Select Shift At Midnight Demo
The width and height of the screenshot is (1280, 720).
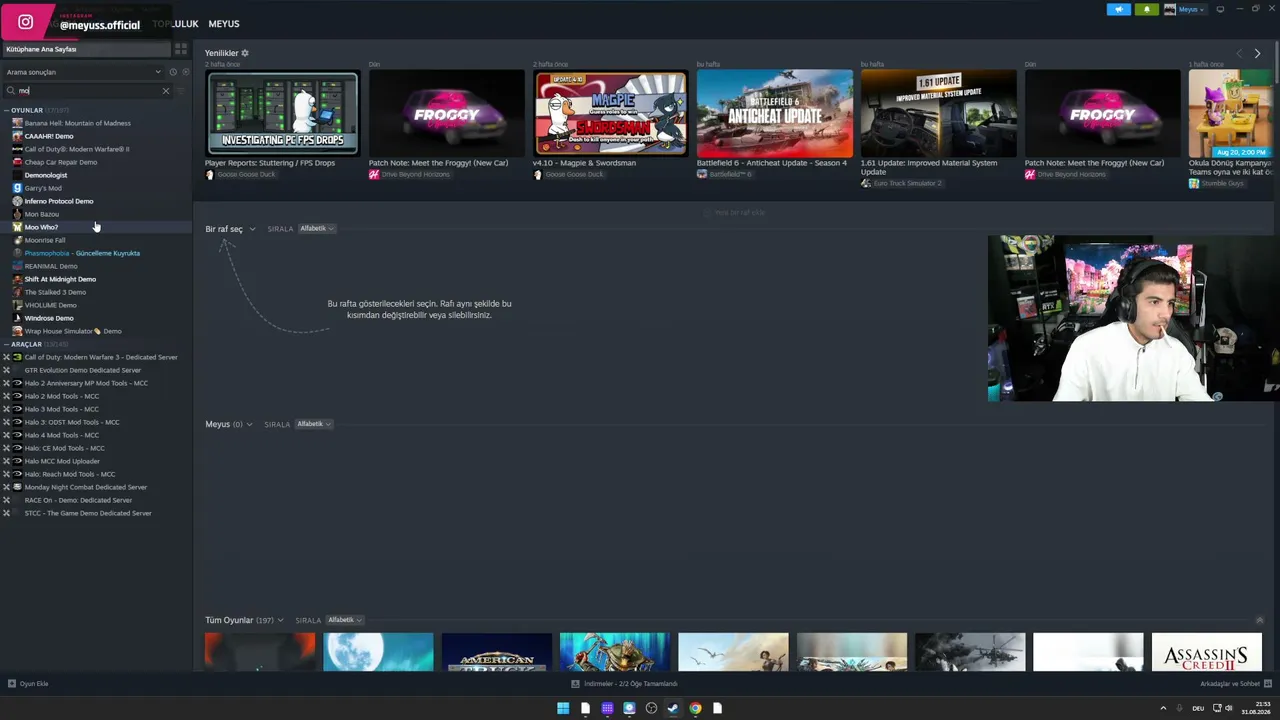pos(60,279)
